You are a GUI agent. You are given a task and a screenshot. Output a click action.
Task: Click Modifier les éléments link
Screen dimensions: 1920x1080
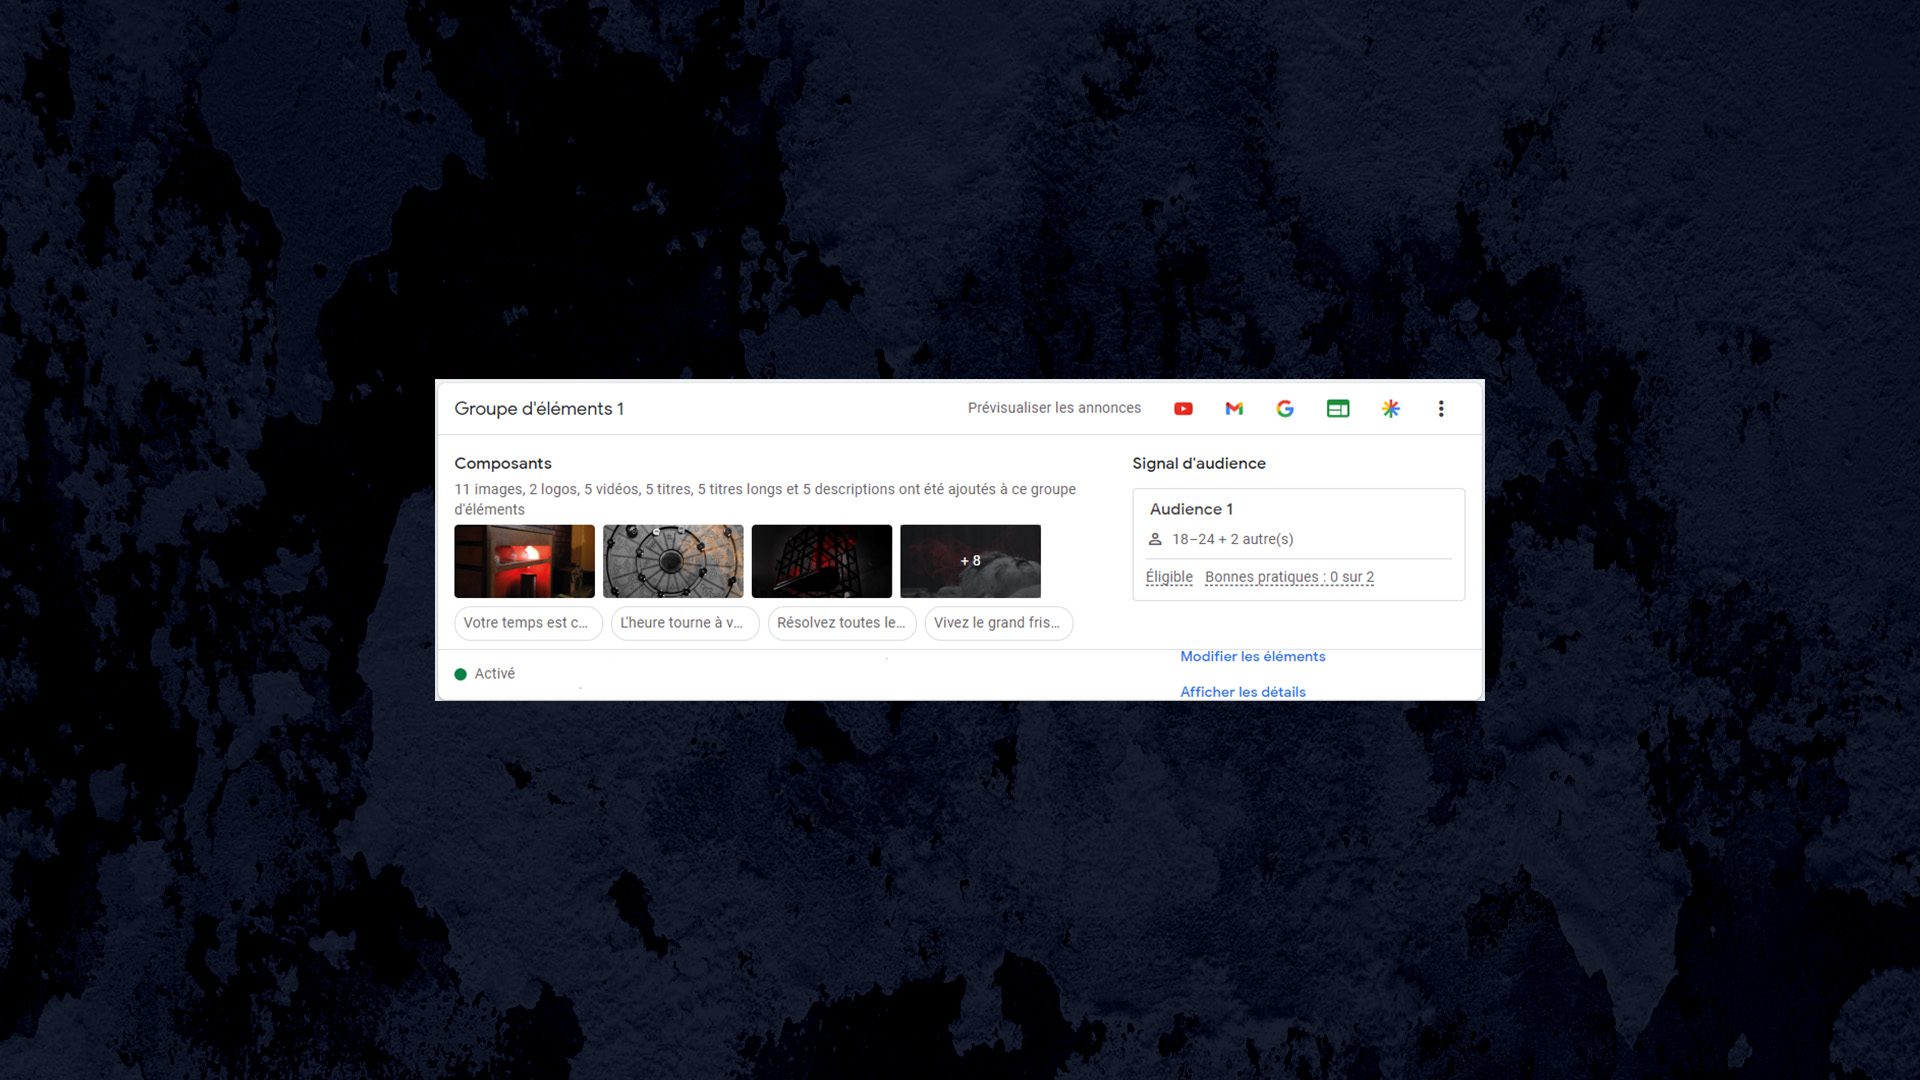[x=1252, y=656]
